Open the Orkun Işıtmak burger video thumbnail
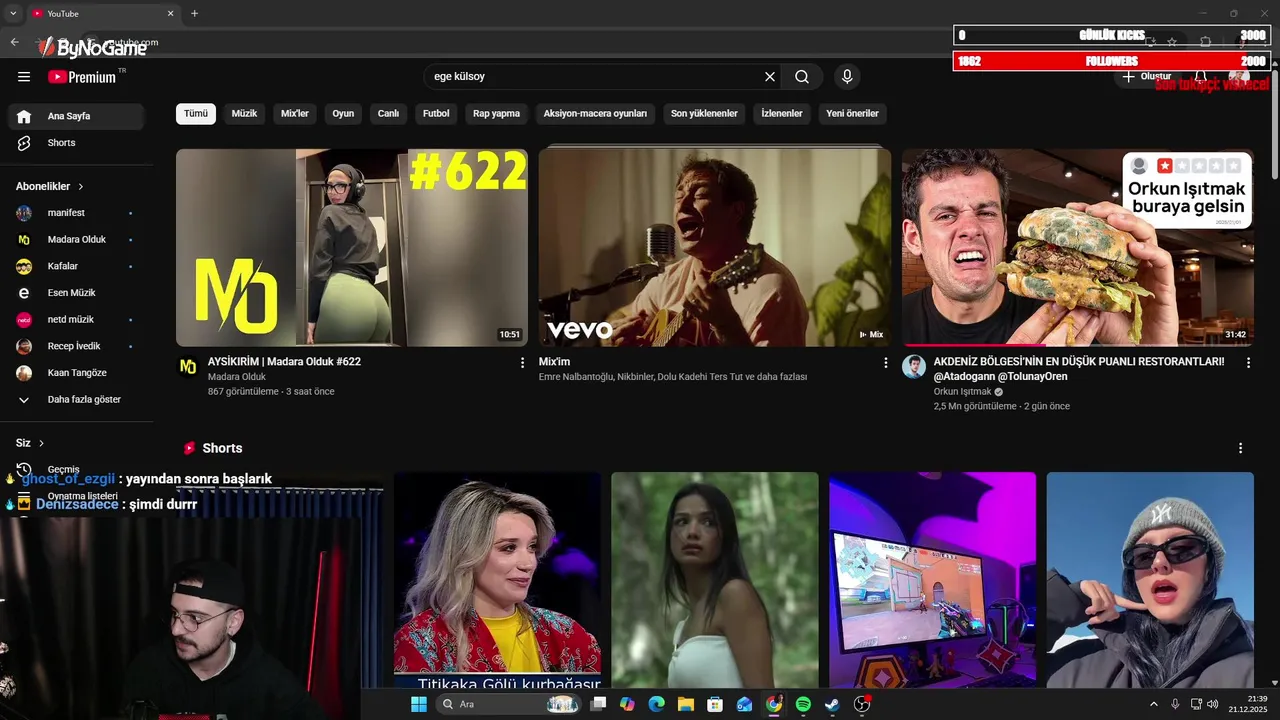The height and width of the screenshot is (720, 1280). tap(1078, 247)
